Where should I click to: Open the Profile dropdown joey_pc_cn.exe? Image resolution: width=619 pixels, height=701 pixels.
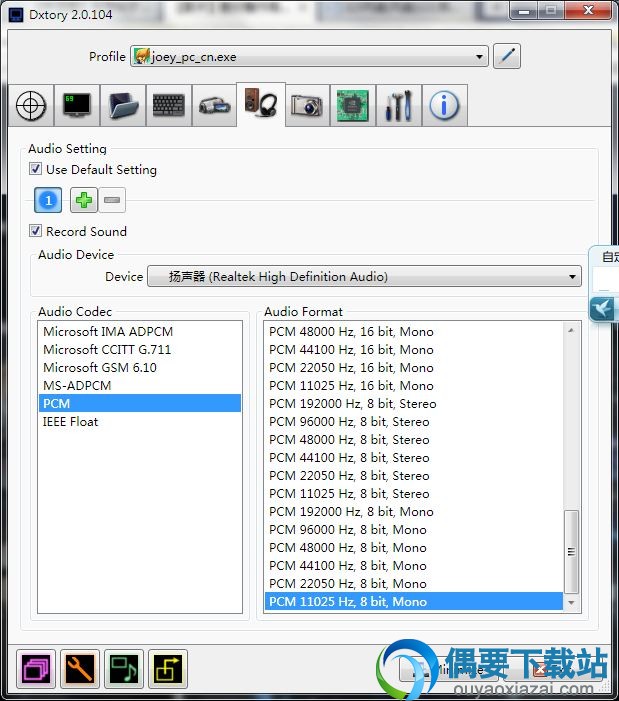pos(309,56)
